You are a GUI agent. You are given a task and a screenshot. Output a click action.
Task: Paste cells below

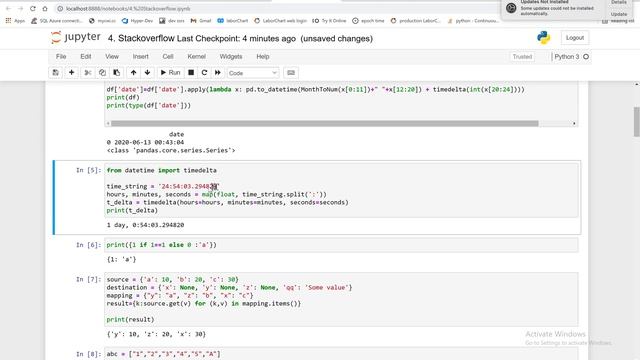[117, 73]
